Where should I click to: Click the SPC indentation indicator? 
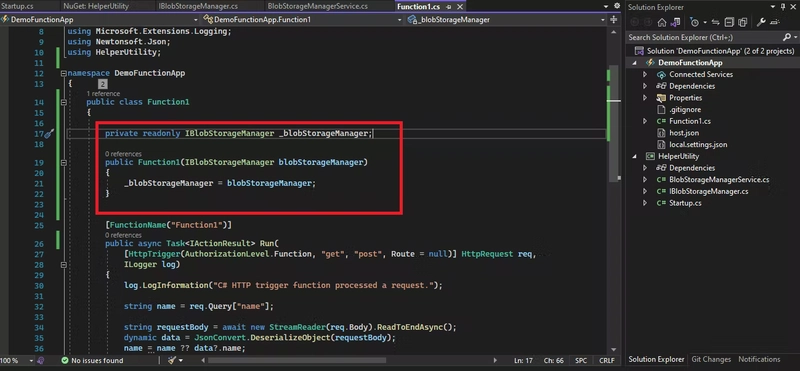pos(581,360)
